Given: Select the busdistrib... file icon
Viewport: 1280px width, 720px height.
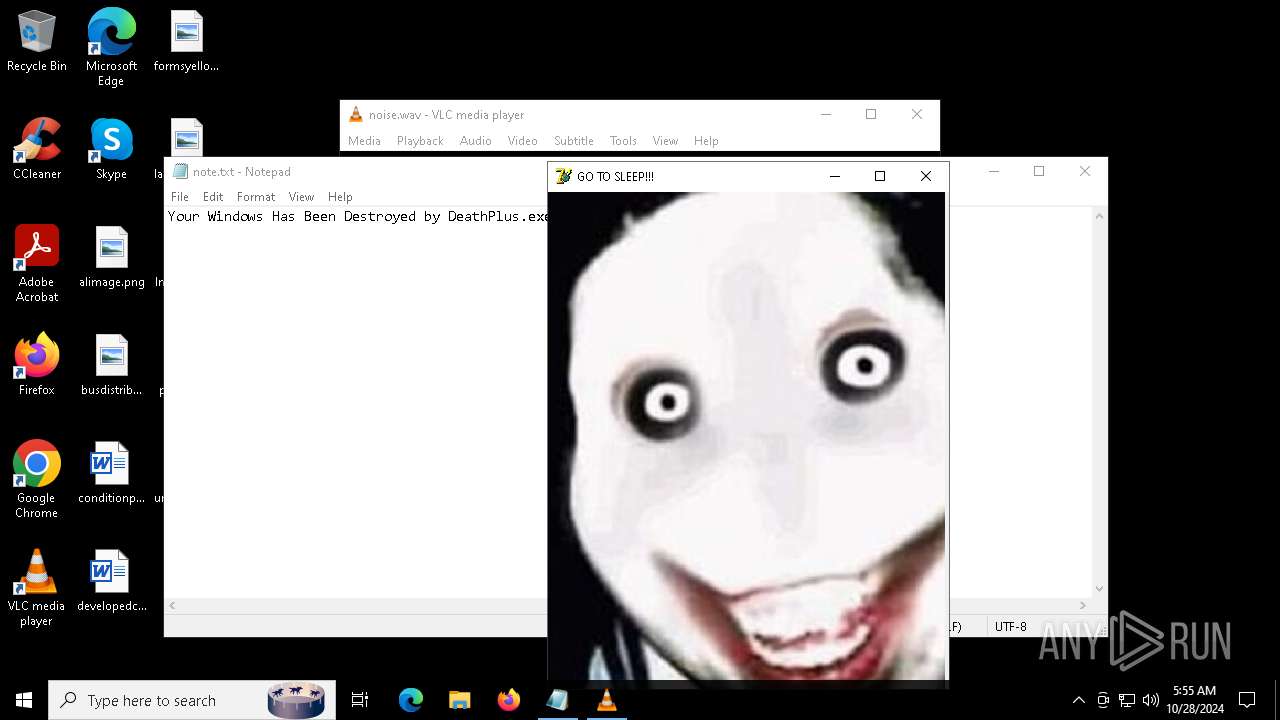Looking at the screenshot, I should [x=112, y=366].
